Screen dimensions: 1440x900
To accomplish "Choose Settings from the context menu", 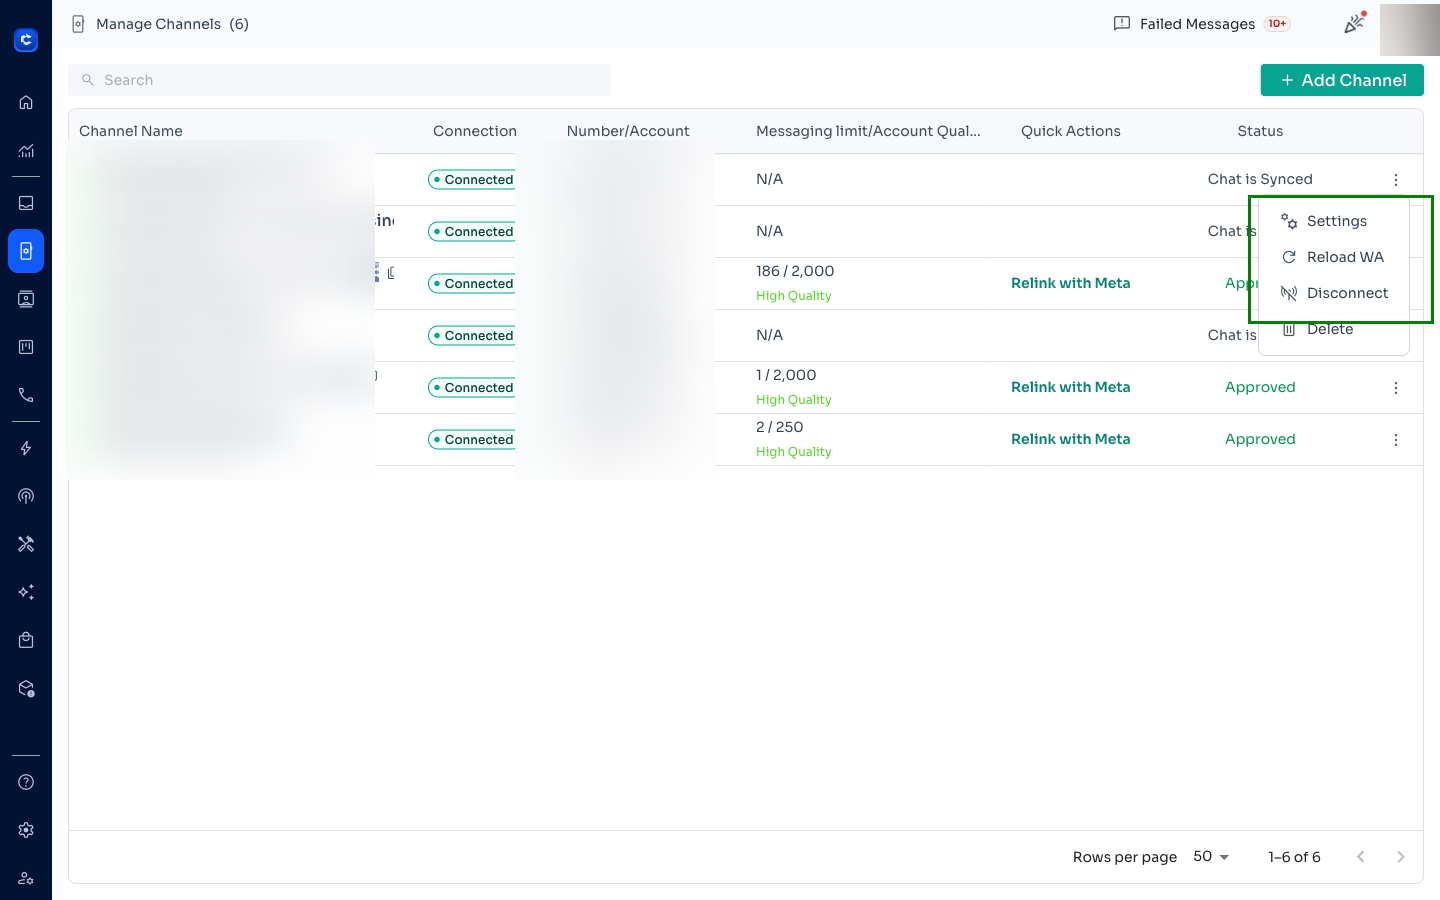I will [x=1334, y=221].
